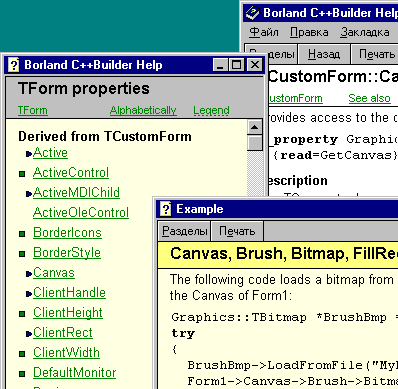Open the ClientRect property link
This screenshot has height=389, width=398.
[63, 333]
